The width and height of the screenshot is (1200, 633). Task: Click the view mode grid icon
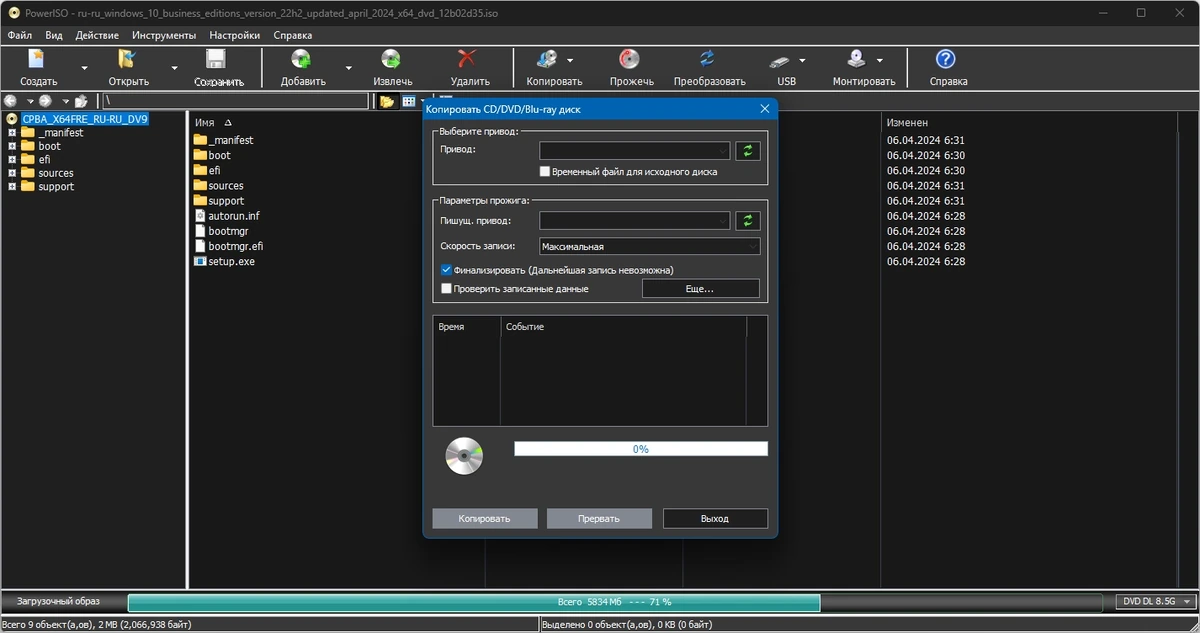409,101
